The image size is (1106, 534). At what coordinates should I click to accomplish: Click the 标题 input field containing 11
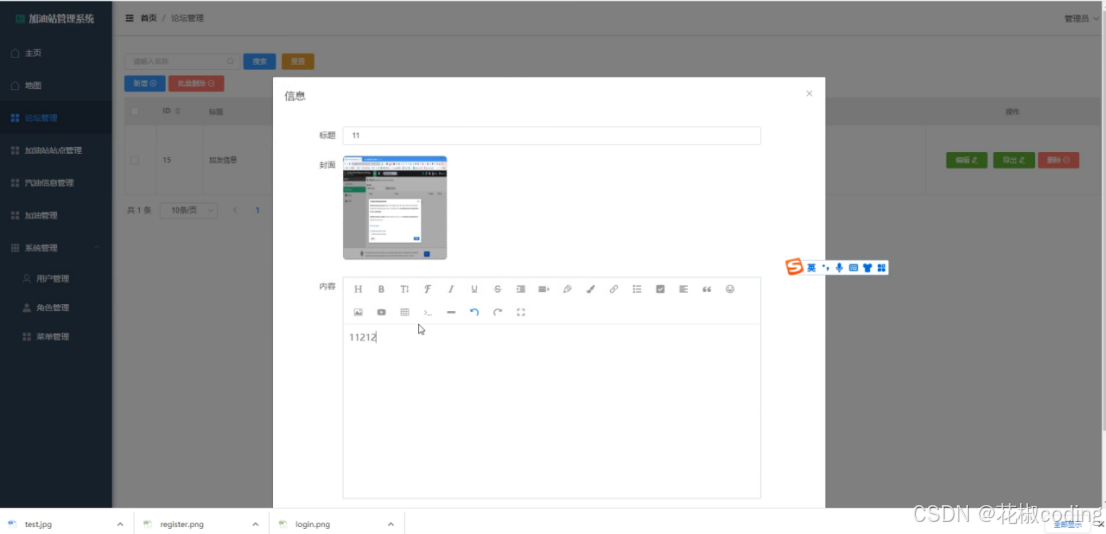coord(552,135)
